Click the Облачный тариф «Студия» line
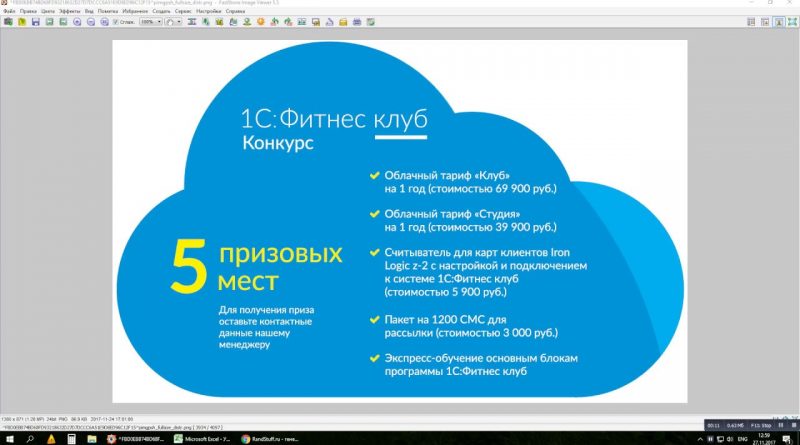The image size is (800, 445). [x=452, y=214]
